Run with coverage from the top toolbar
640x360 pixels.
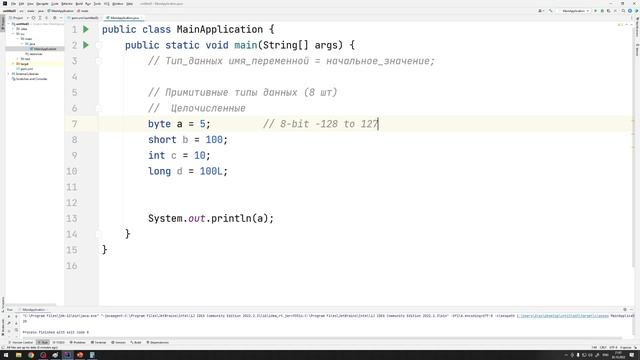609,11
